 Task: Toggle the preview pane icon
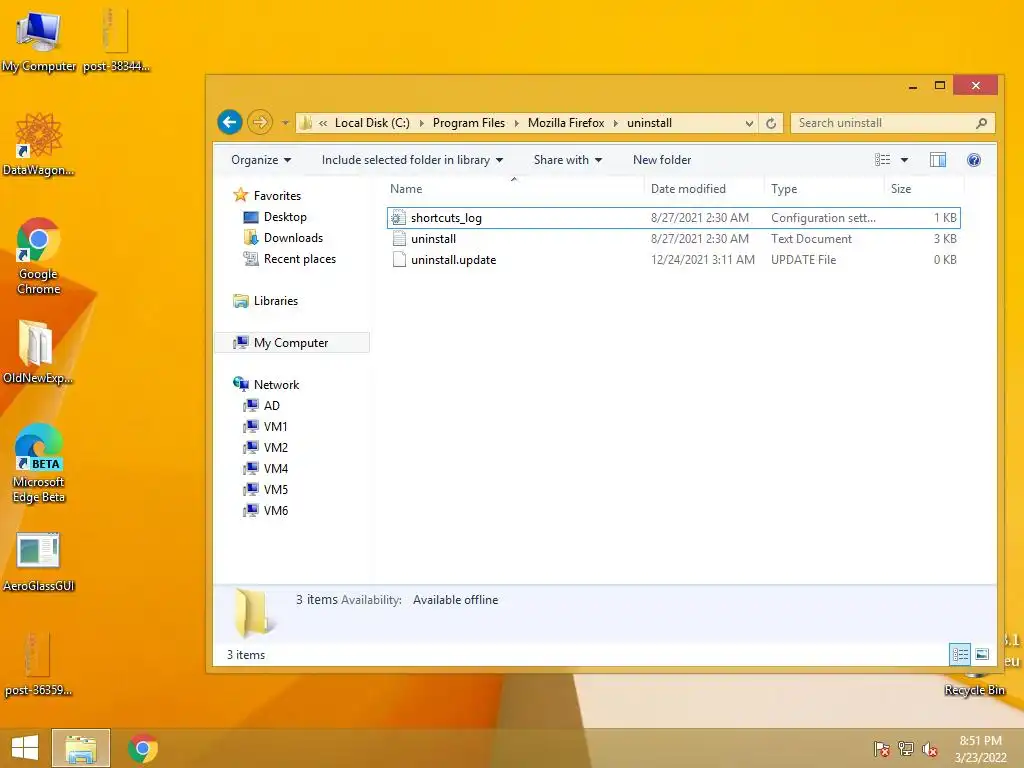tap(938, 160)
